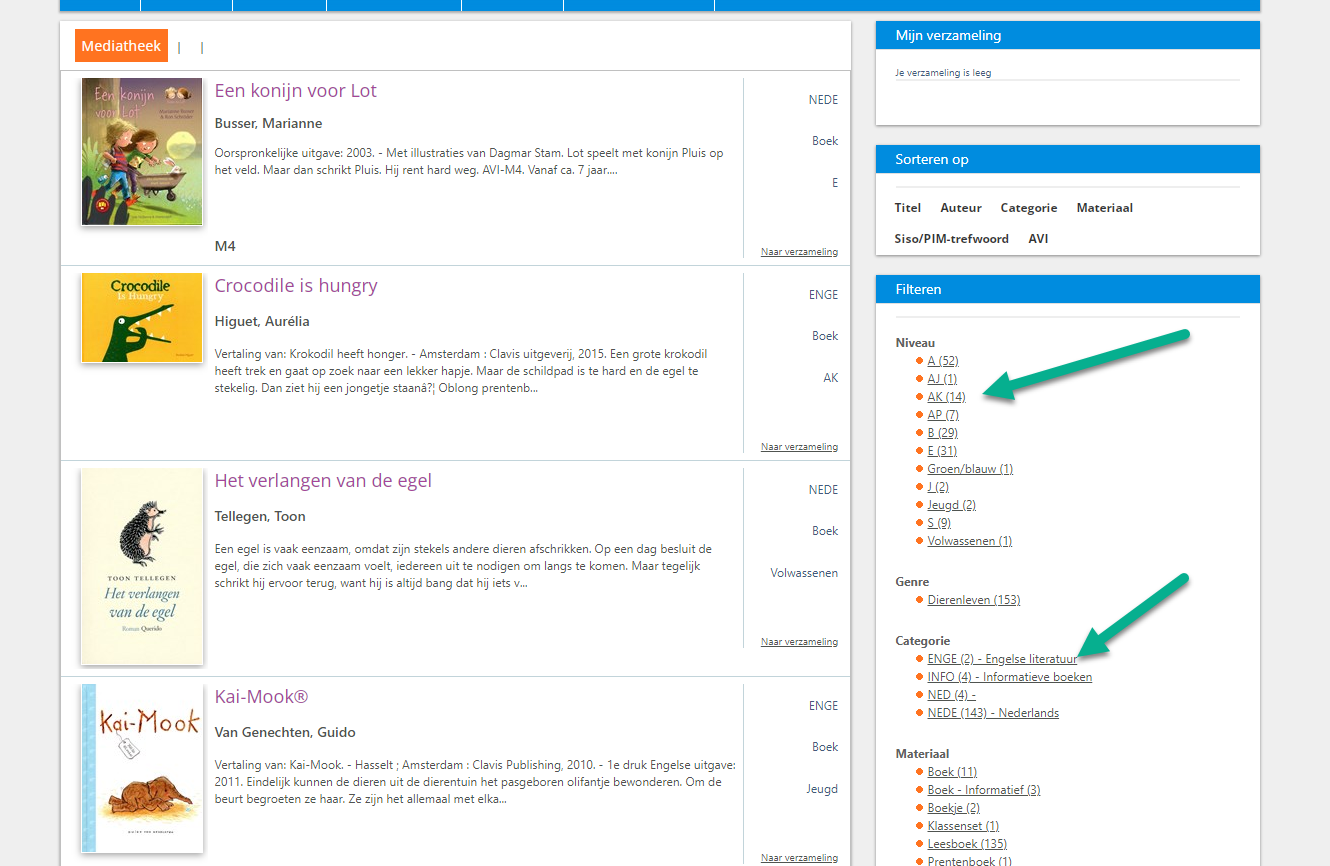Sort results by AVI
This screenshot has height=866, width=1330.
[x=1038, y=239]
